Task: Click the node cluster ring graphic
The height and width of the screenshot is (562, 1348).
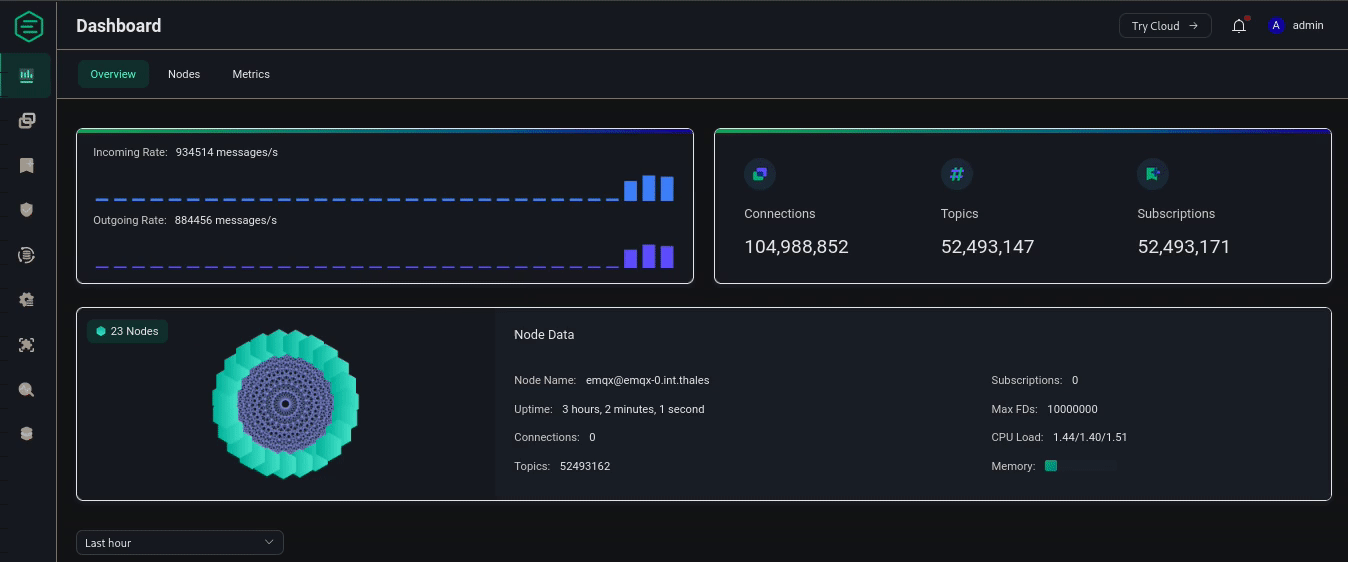Action: tap(286, 403)
